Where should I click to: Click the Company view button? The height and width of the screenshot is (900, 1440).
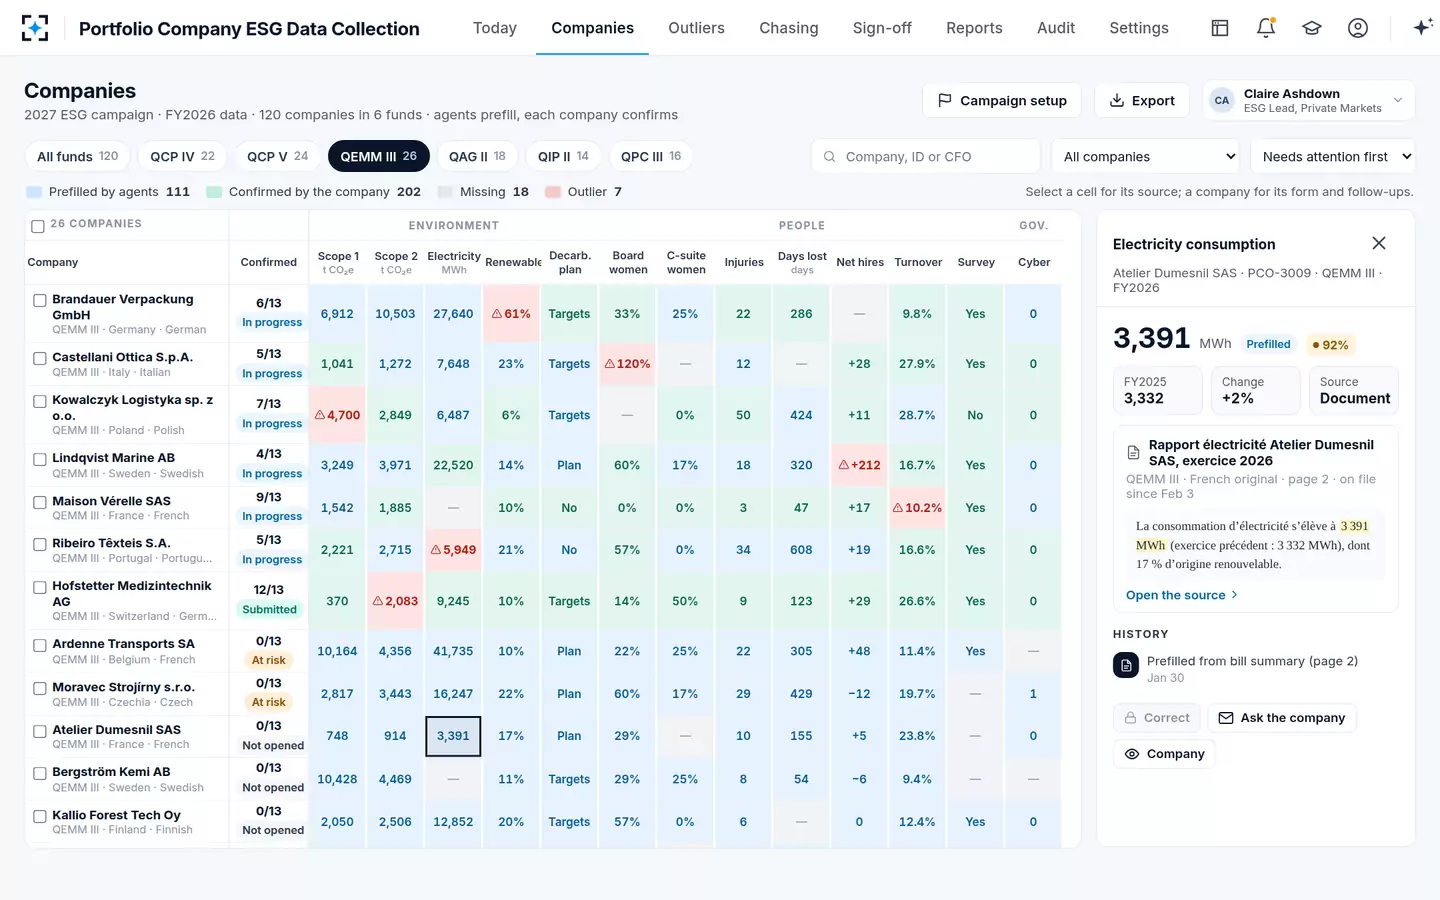1164,754
